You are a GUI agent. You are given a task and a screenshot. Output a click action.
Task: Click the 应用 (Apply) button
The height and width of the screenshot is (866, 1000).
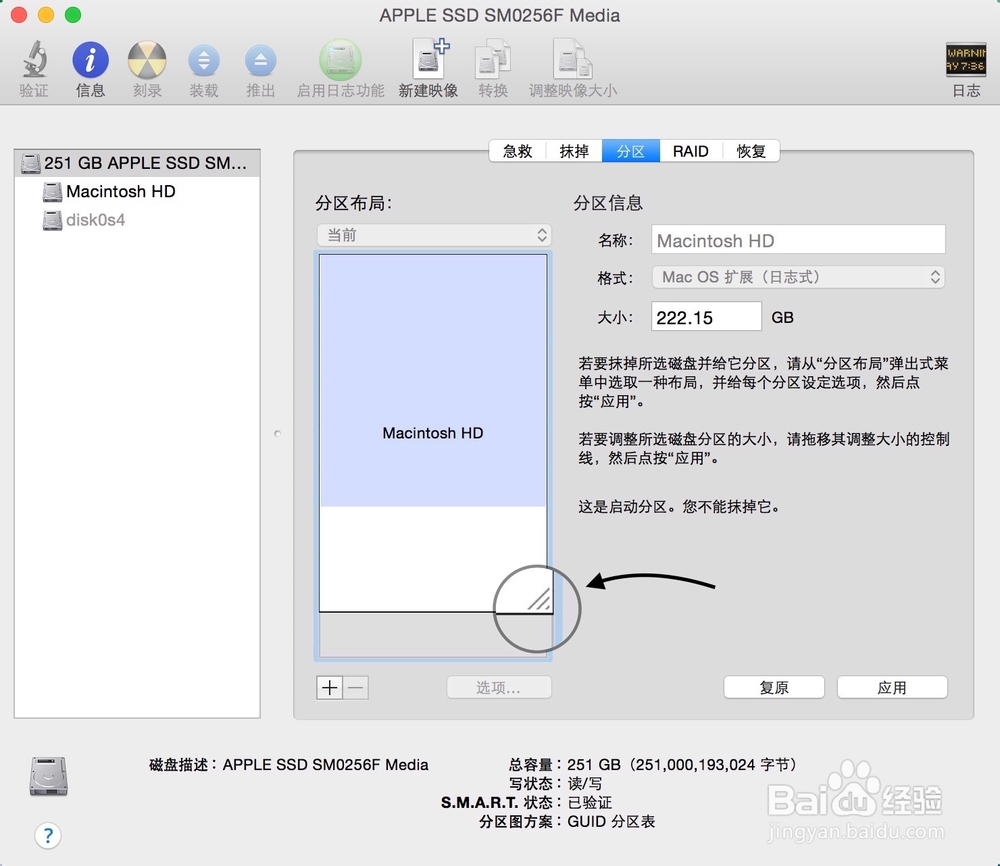point(891,687)
